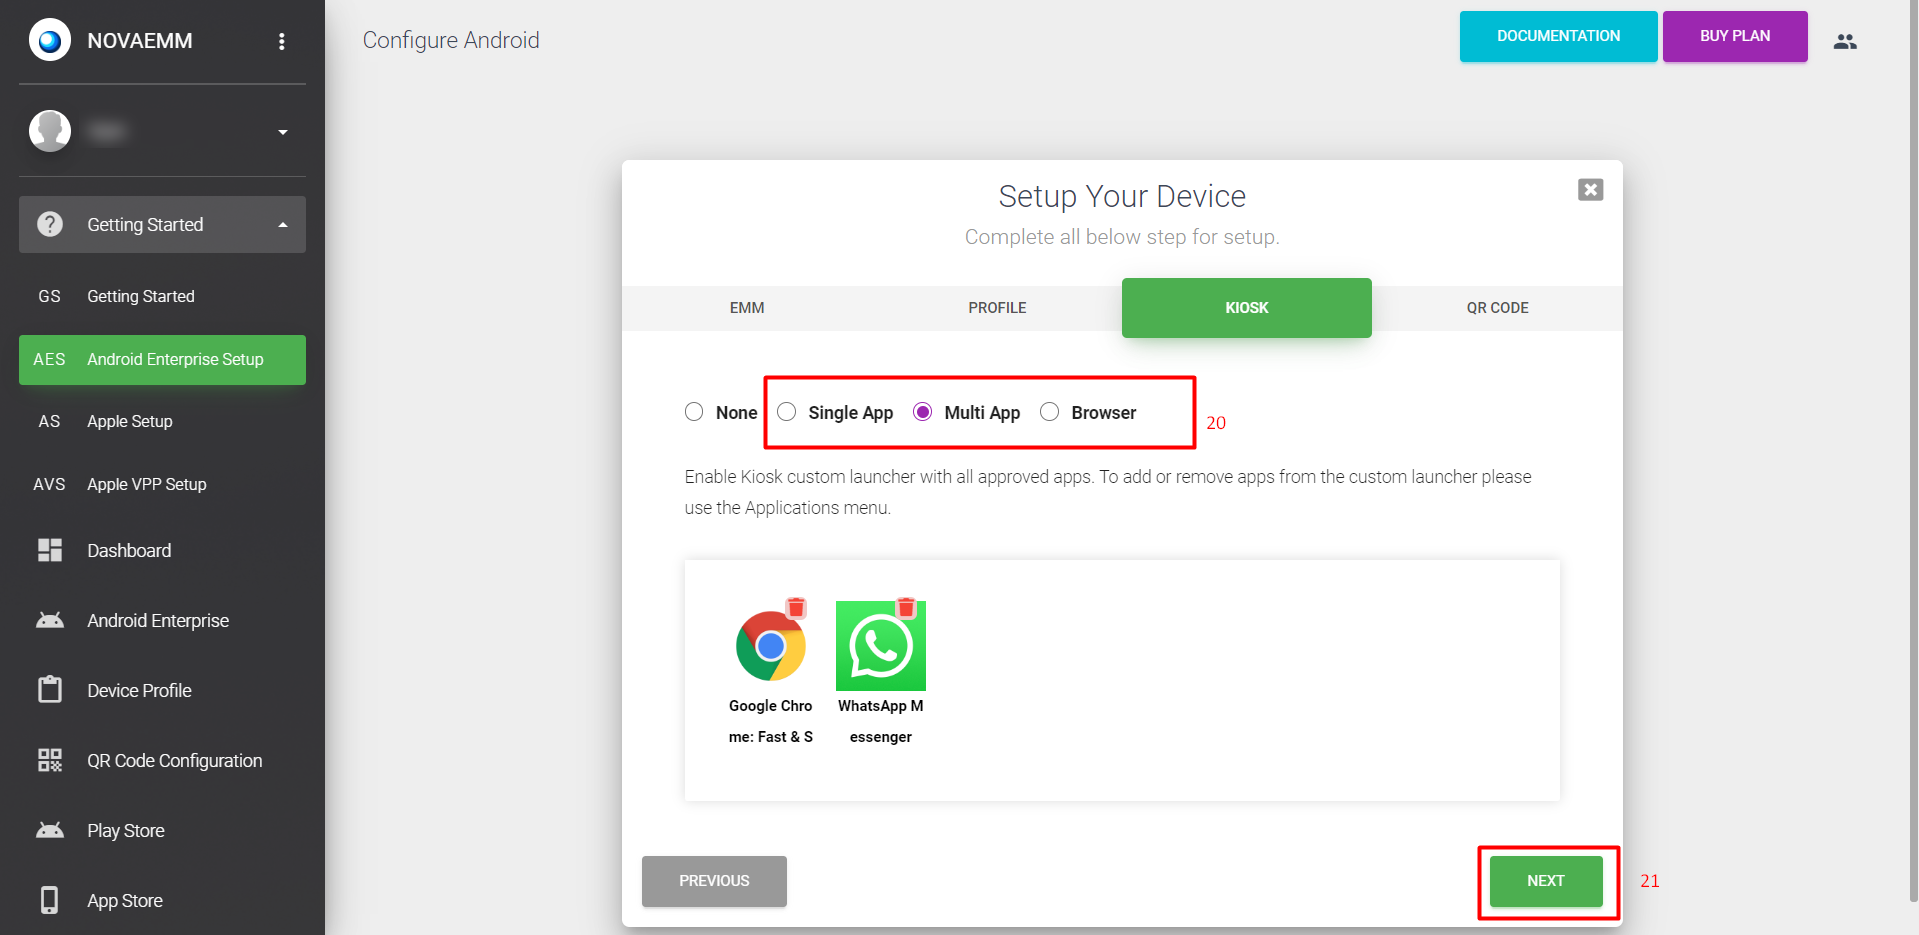Click the Configure Android page title
The image size is (1919, 935).
[x=451, y=40]
